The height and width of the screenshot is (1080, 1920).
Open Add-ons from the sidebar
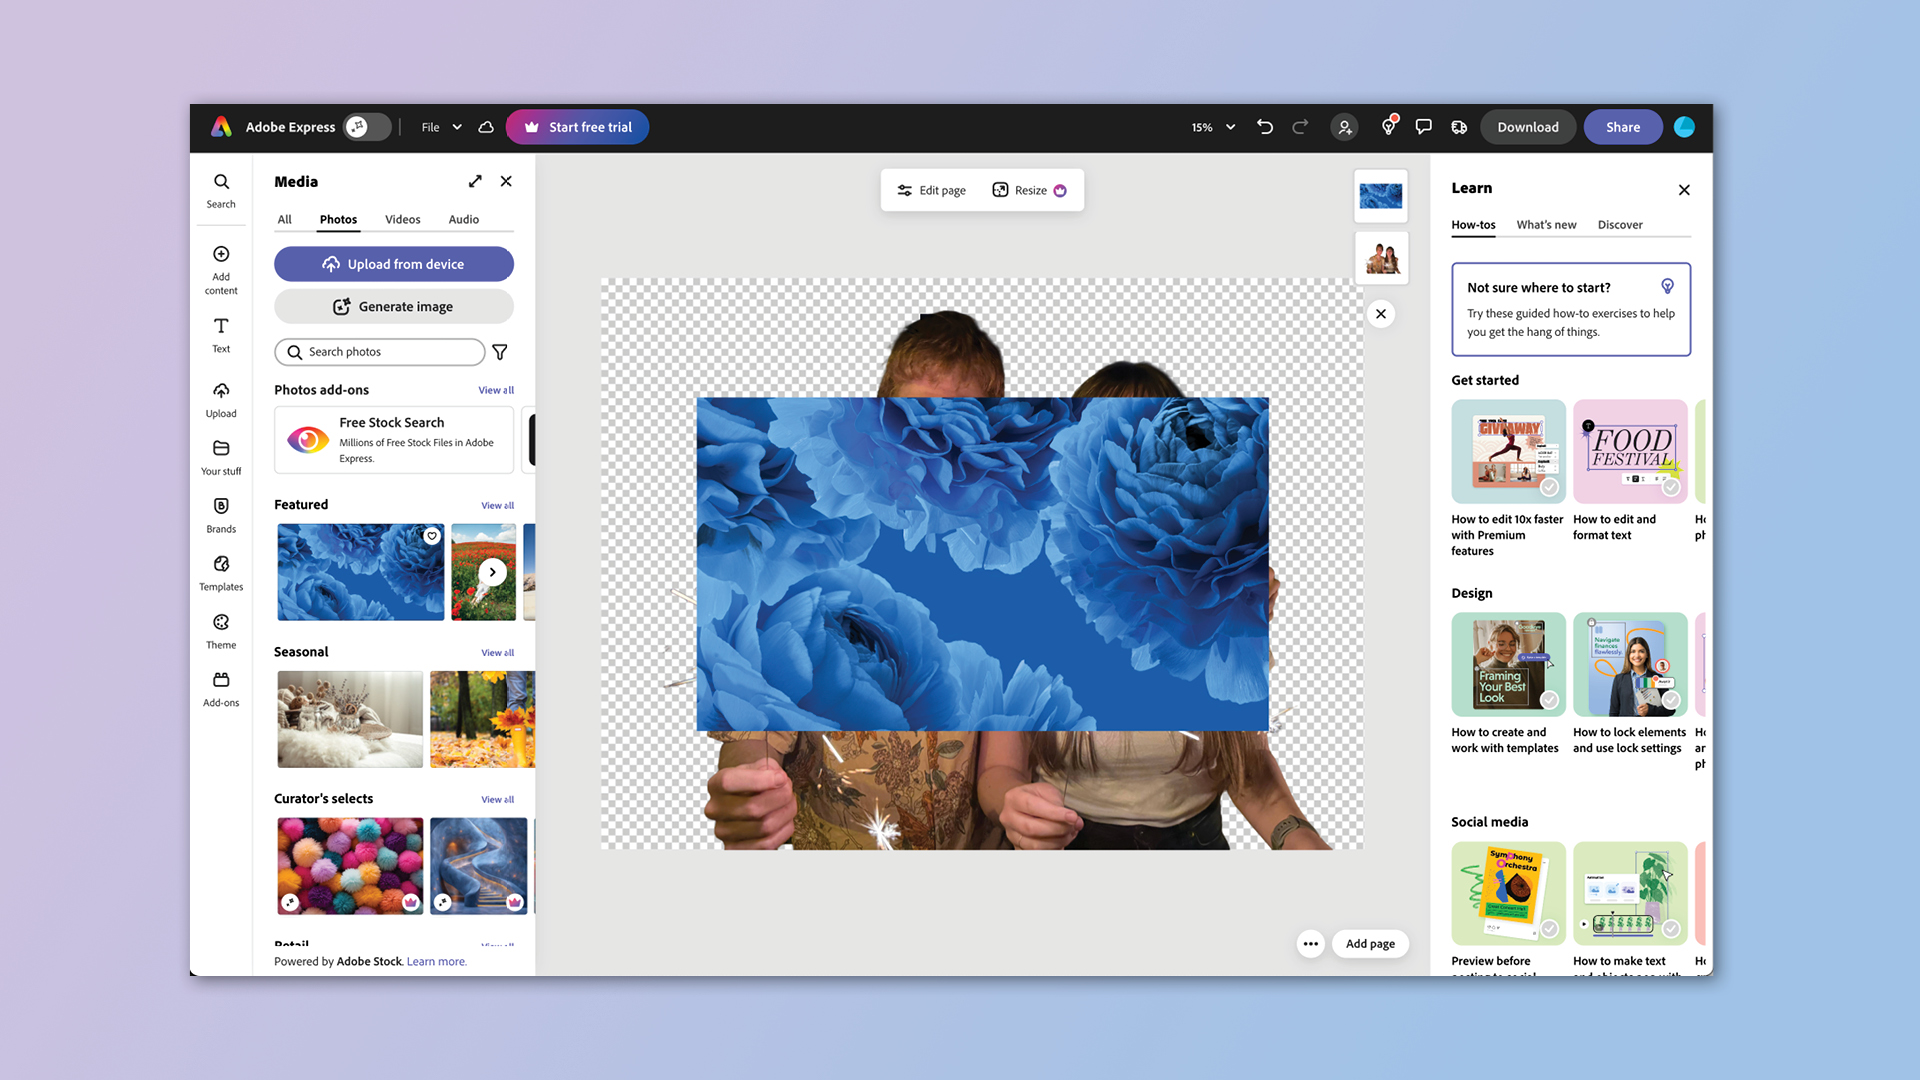(x=220, y=687)
